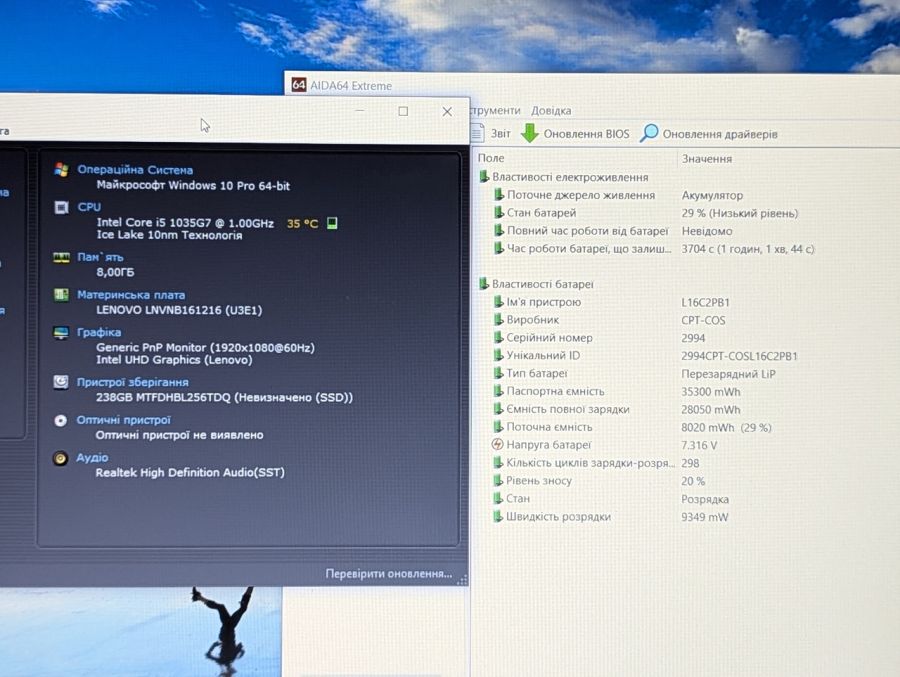Click the speaker icon beside Аудіо
Viewport: 900px width, 677px height.
[x=60, y=458]
